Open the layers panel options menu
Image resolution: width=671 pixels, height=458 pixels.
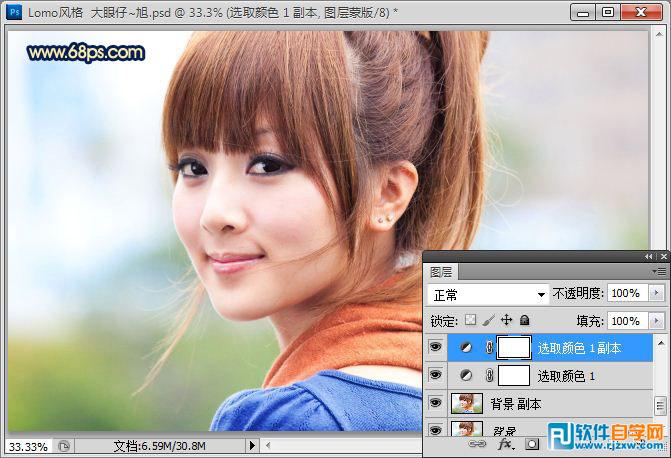pyautogui.click(x=659, y=271)
